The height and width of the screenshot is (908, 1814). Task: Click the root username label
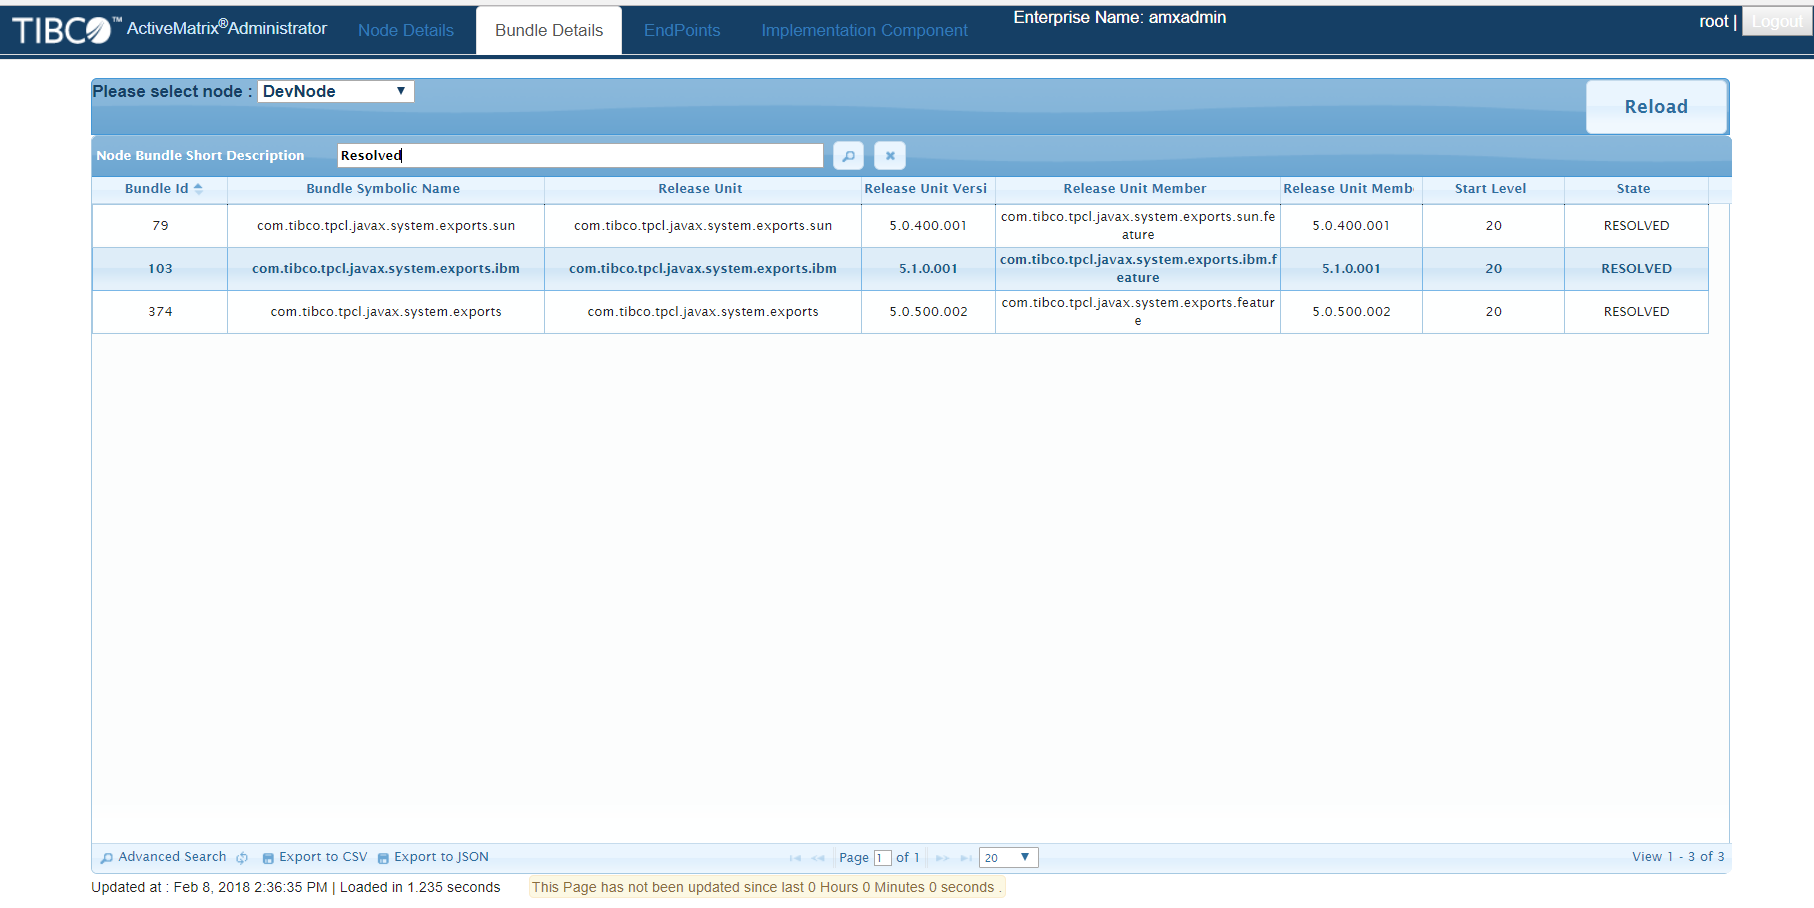1713,22
